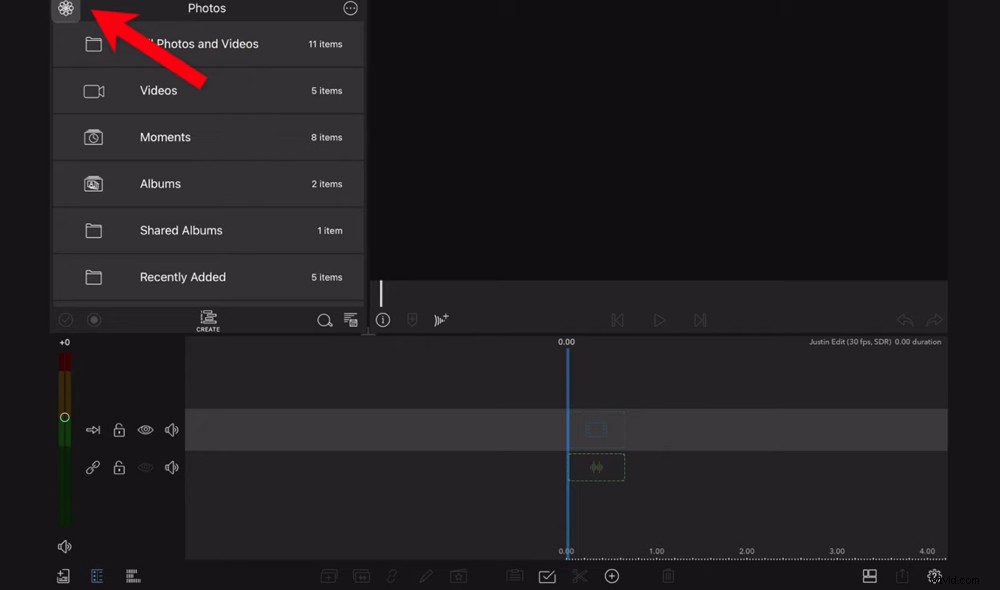Split the clip with the scissors tool
The image size is (1000, 590).
coord(580,576)
